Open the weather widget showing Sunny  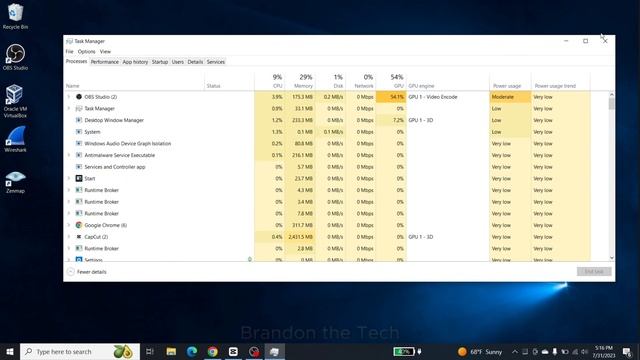coord(480,351)
